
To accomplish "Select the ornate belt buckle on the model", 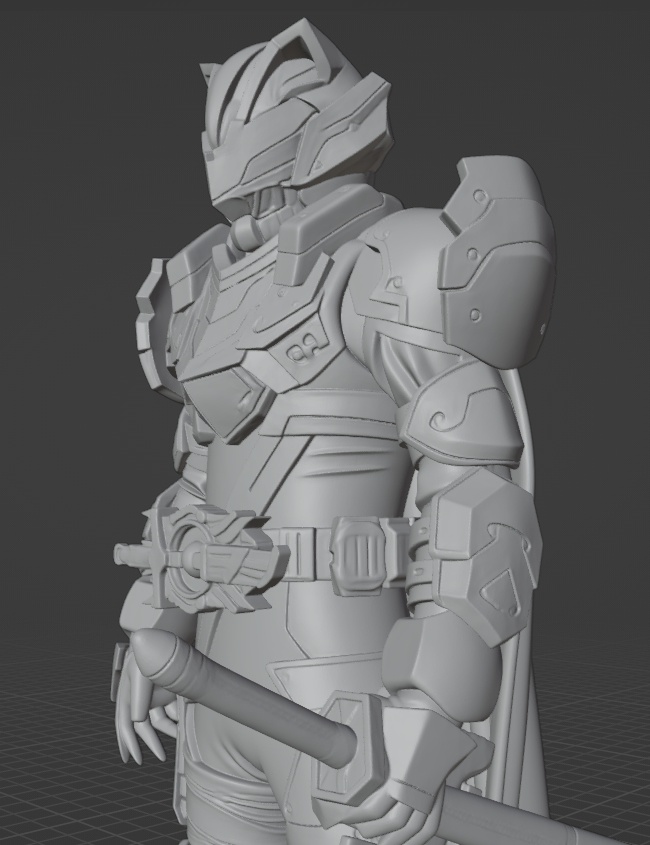I will tap(202, 558).
